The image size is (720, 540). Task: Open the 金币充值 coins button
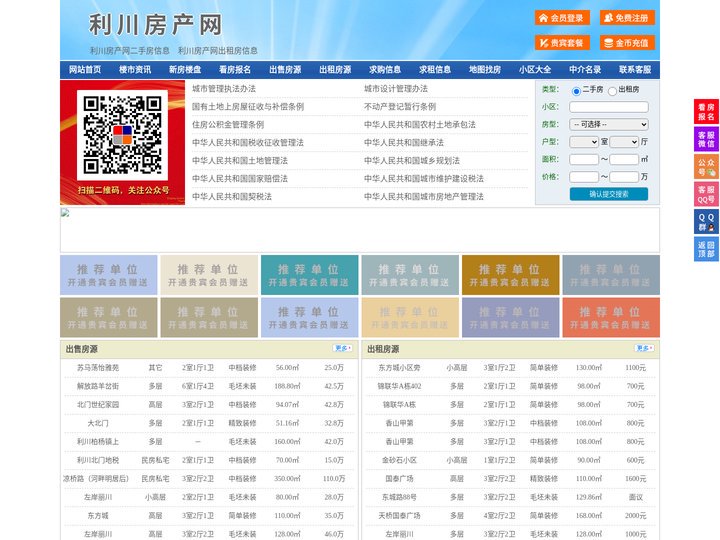point(627,43)
